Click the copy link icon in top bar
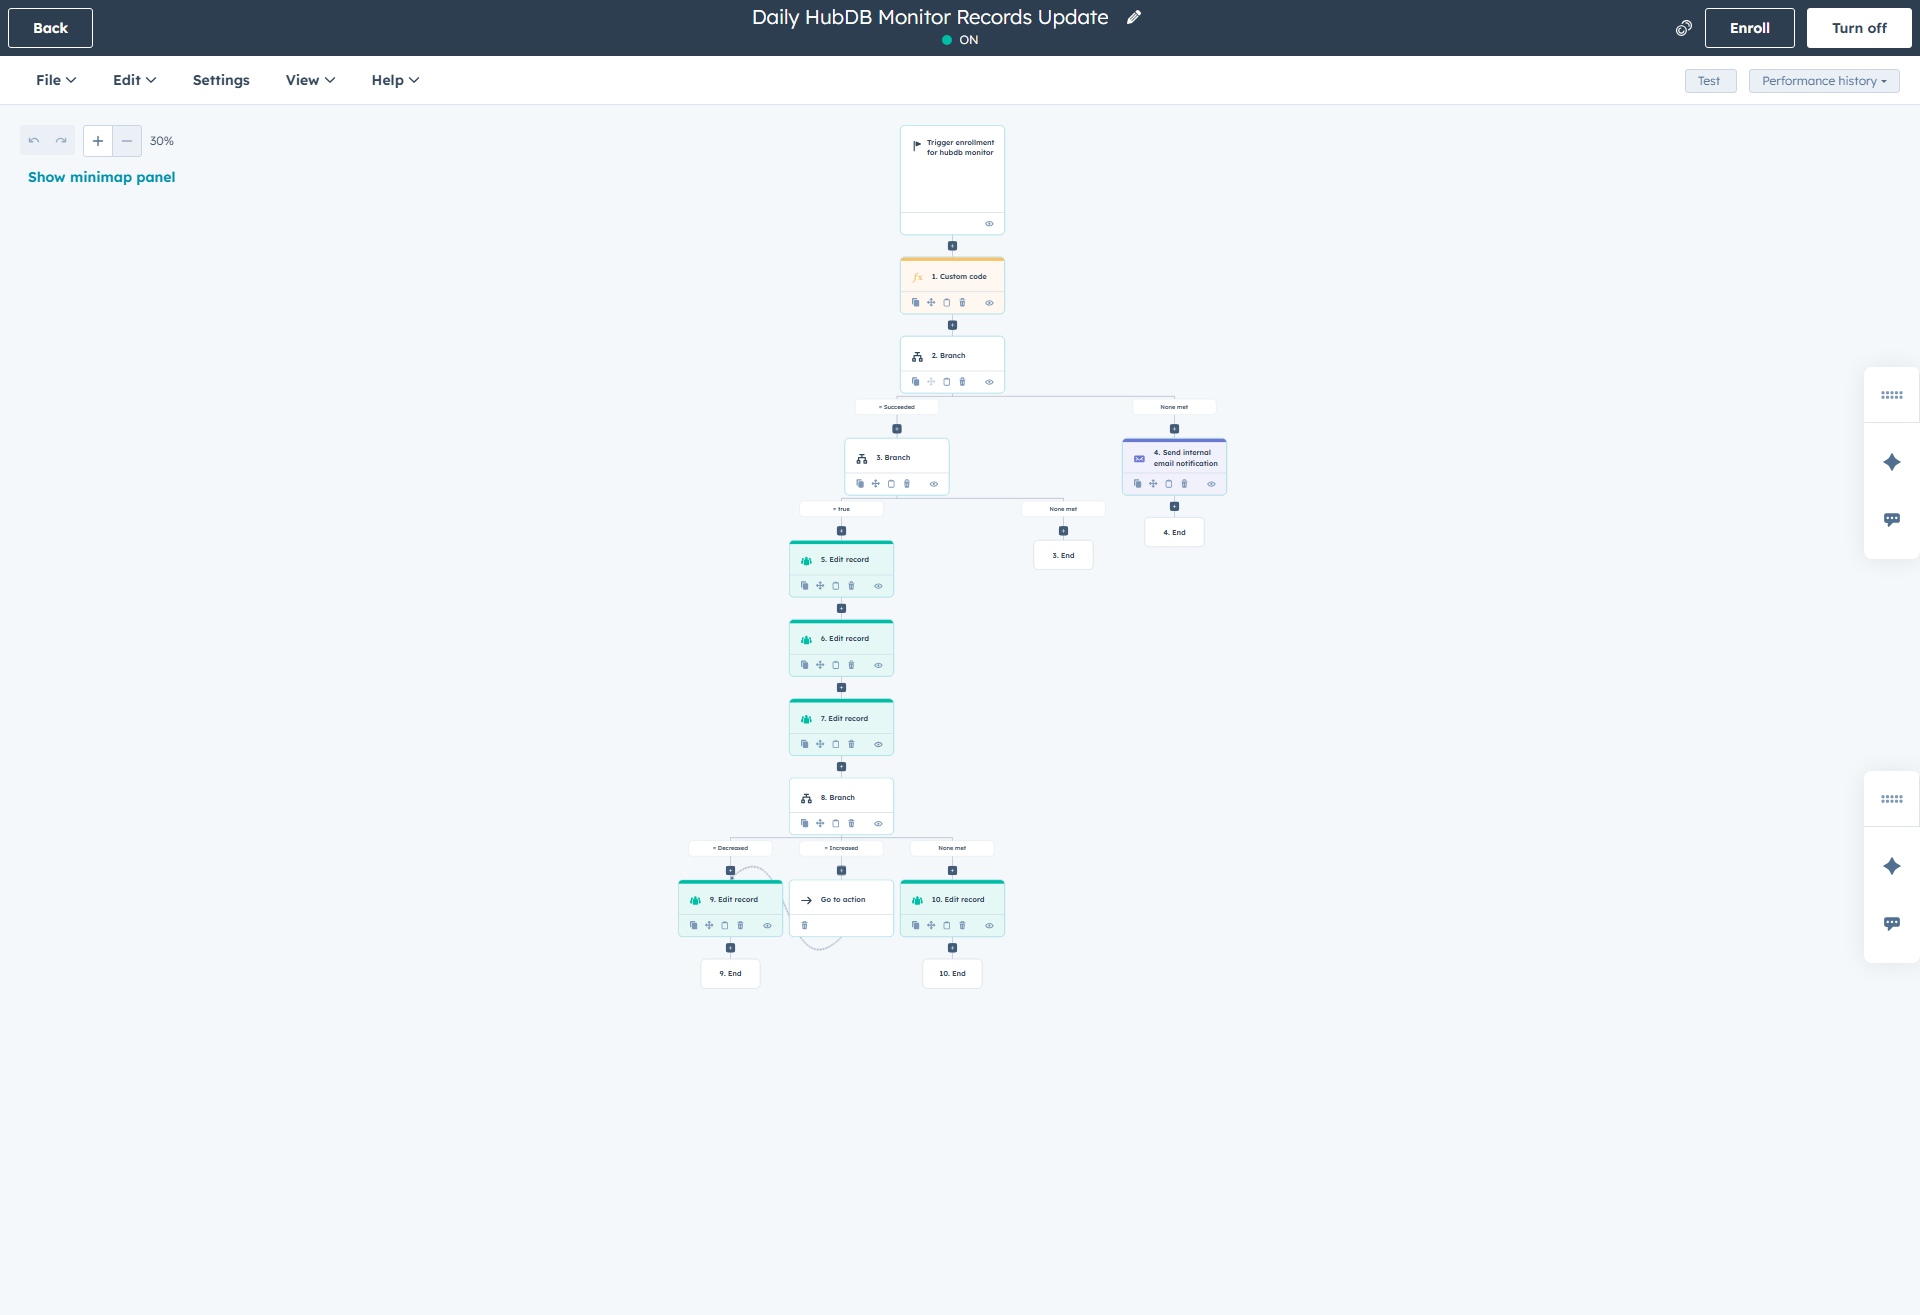This screenshot has height=1315, width=1920. 1684,28
